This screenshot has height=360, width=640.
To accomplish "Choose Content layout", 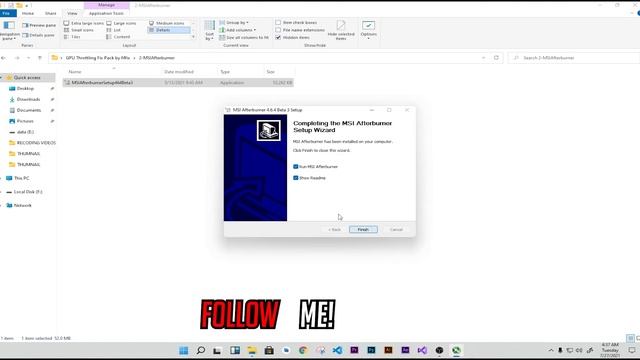I will tap(118, 37).
